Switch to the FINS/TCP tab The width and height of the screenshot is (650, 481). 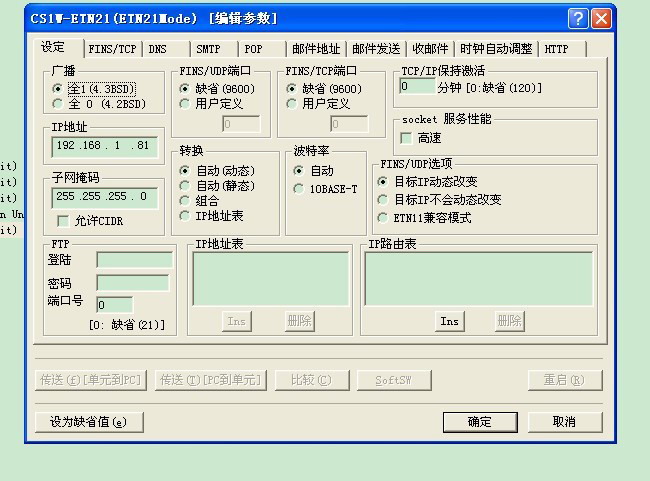[x=112, y=49]
